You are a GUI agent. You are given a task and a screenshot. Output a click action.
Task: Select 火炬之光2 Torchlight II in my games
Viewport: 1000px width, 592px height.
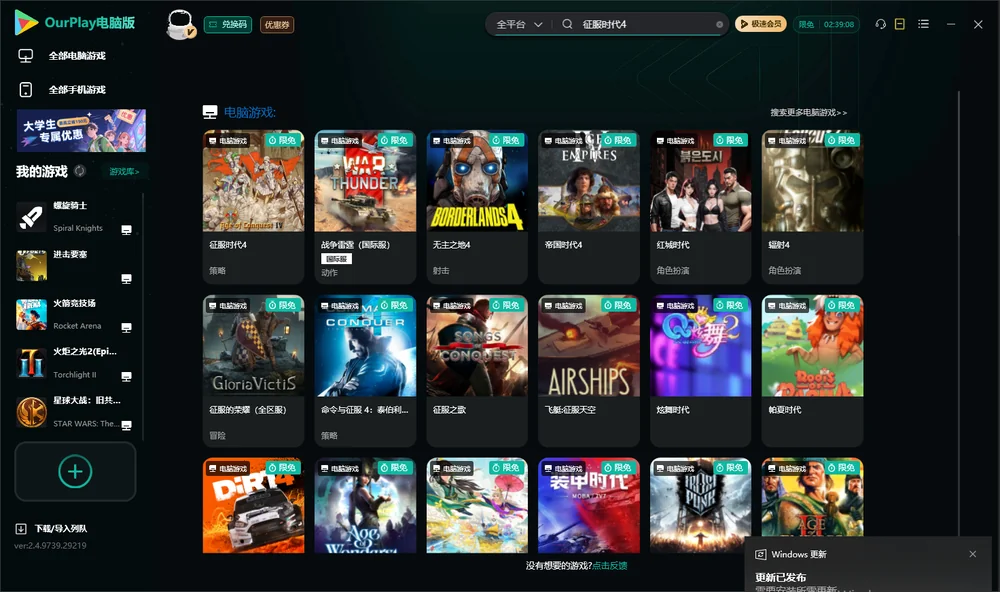point(75,364)
